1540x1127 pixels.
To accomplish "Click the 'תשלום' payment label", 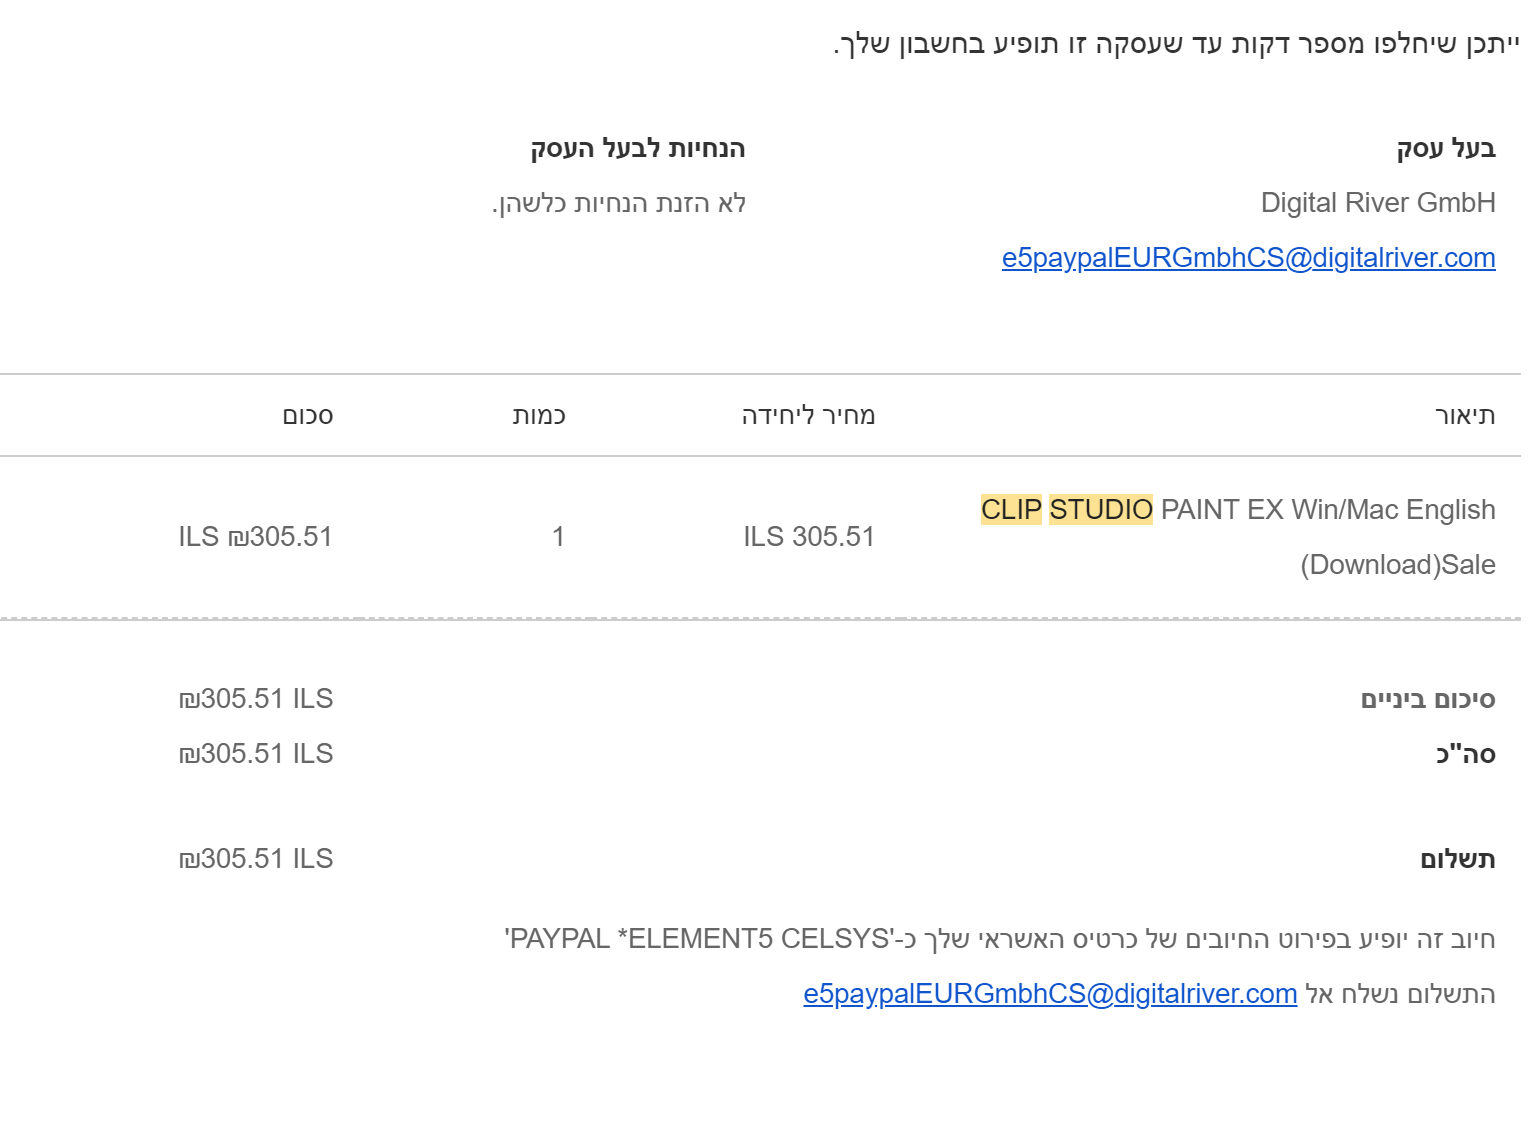I will [x=1458, y=859].
